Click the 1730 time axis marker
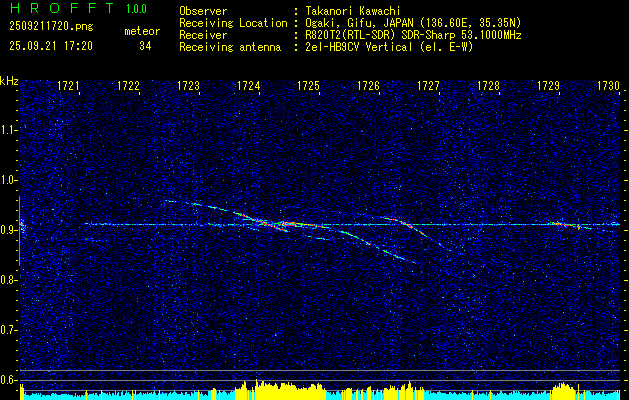Viewport: 629px width, 400px height. [608, 86]
